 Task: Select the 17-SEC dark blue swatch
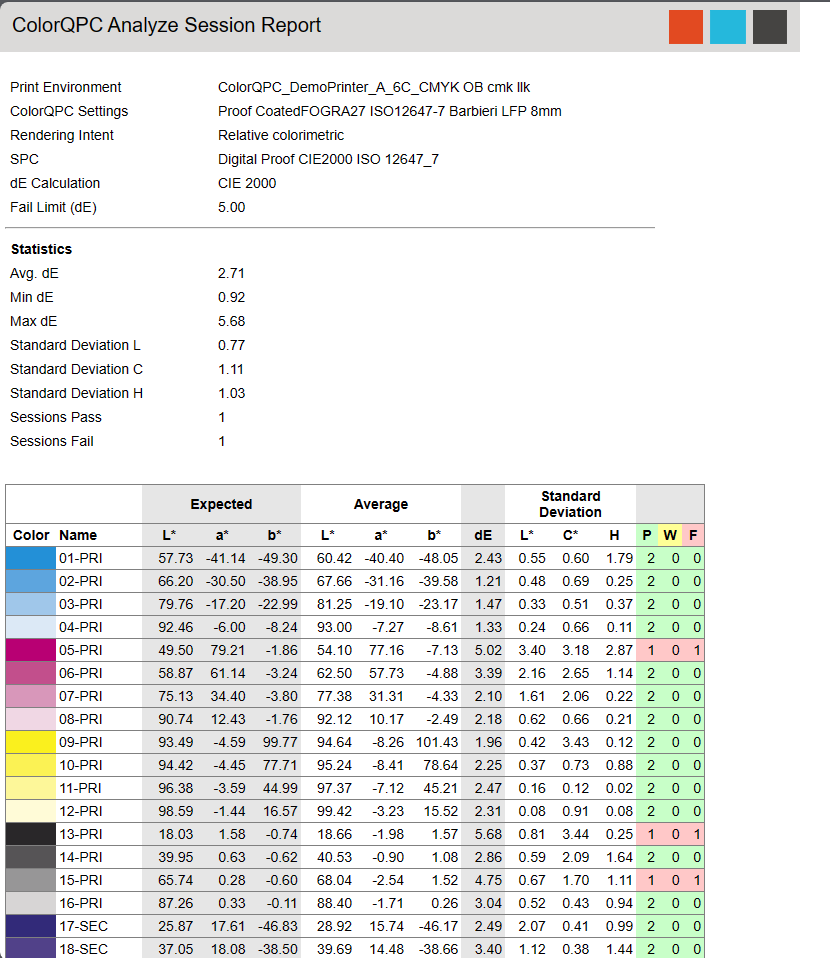[x=31, y=926]
